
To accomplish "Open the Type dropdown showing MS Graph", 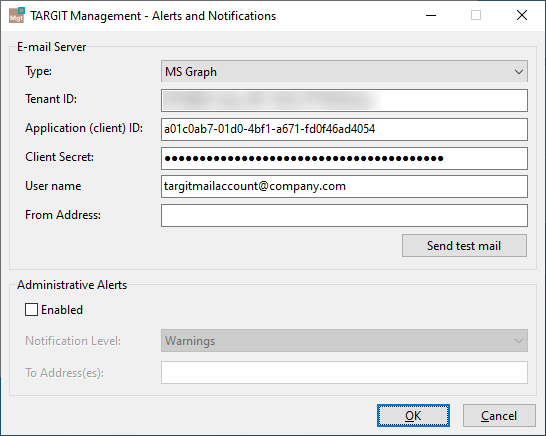I will (344, 71).
